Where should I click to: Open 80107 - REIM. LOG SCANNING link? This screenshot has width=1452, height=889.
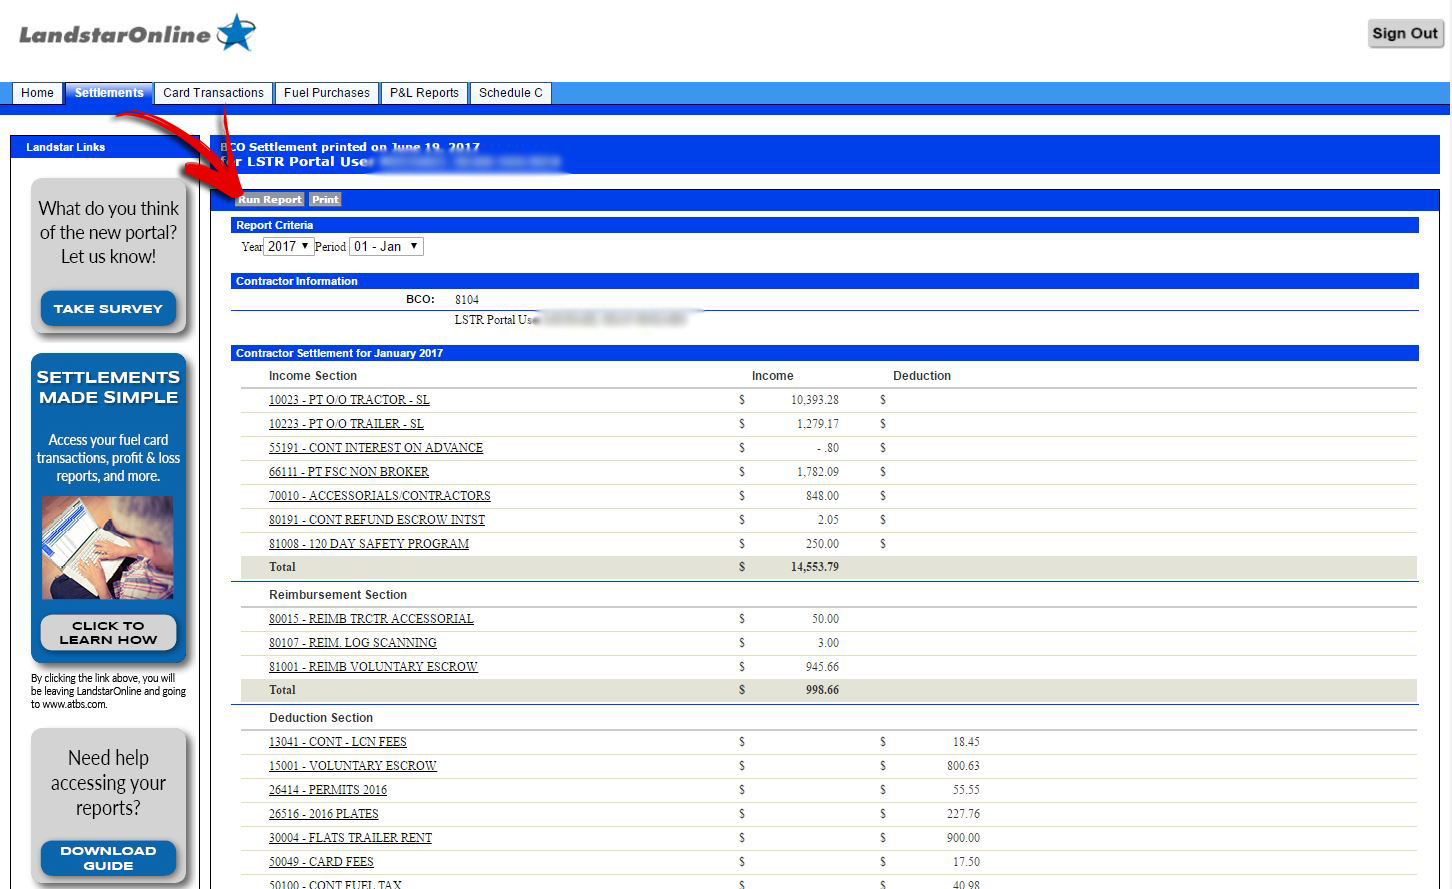(x=353, y=643)
